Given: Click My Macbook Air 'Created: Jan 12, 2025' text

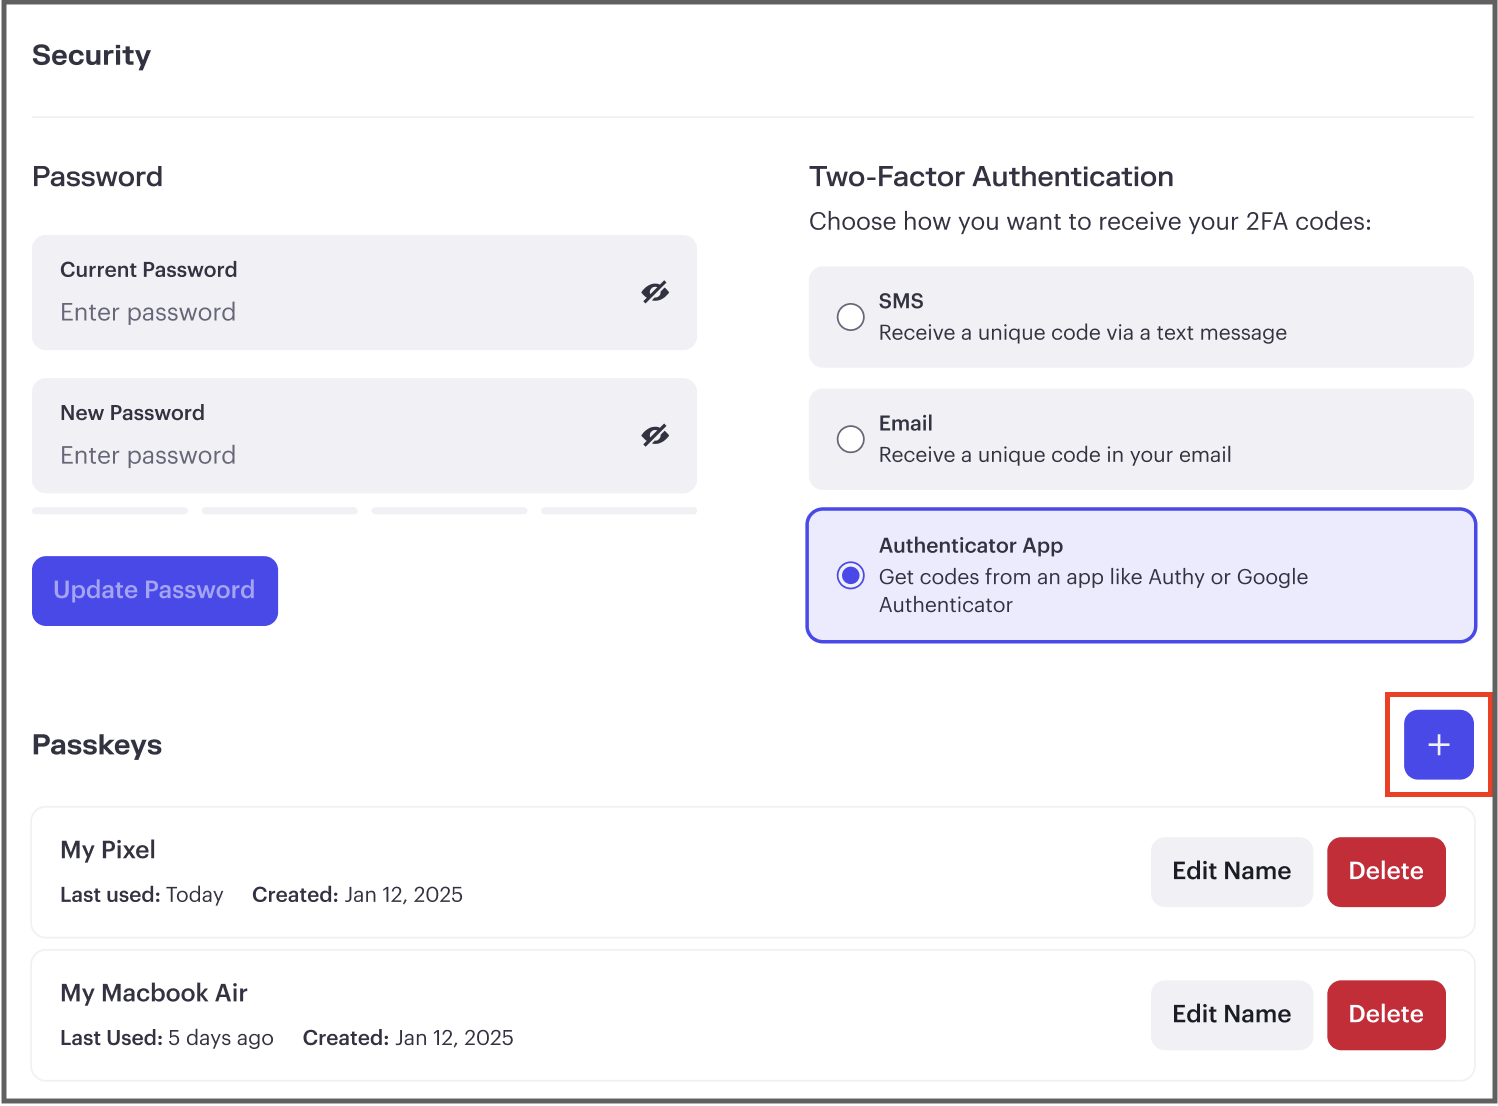Looking at the screenshot, I should coord(408,1038).
